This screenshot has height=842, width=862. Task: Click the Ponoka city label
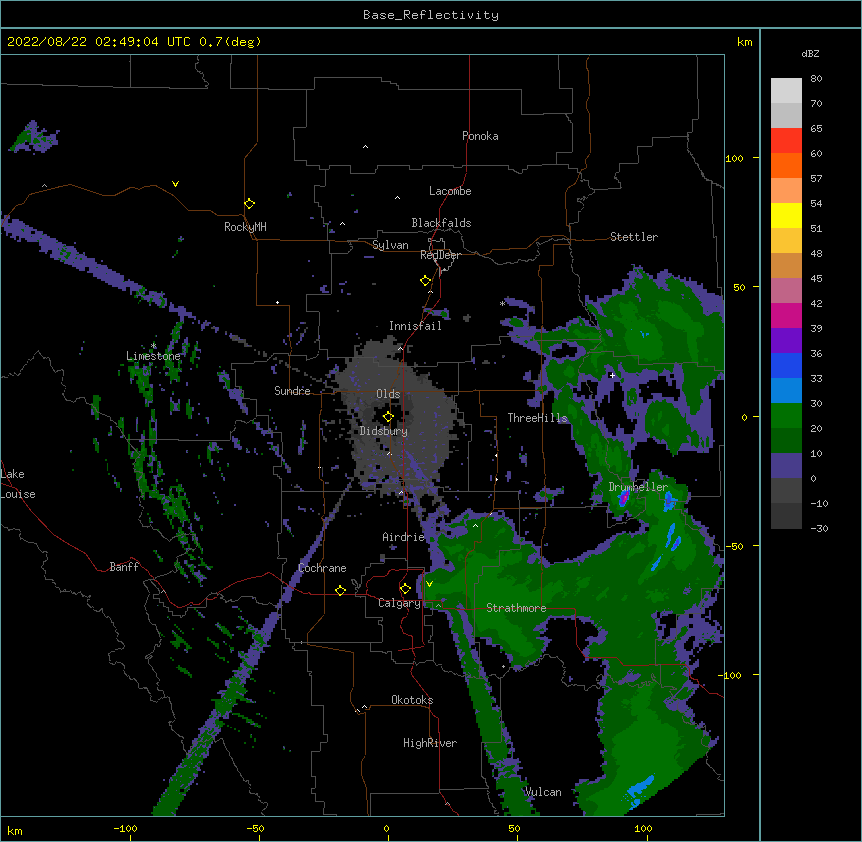(480, 136)
